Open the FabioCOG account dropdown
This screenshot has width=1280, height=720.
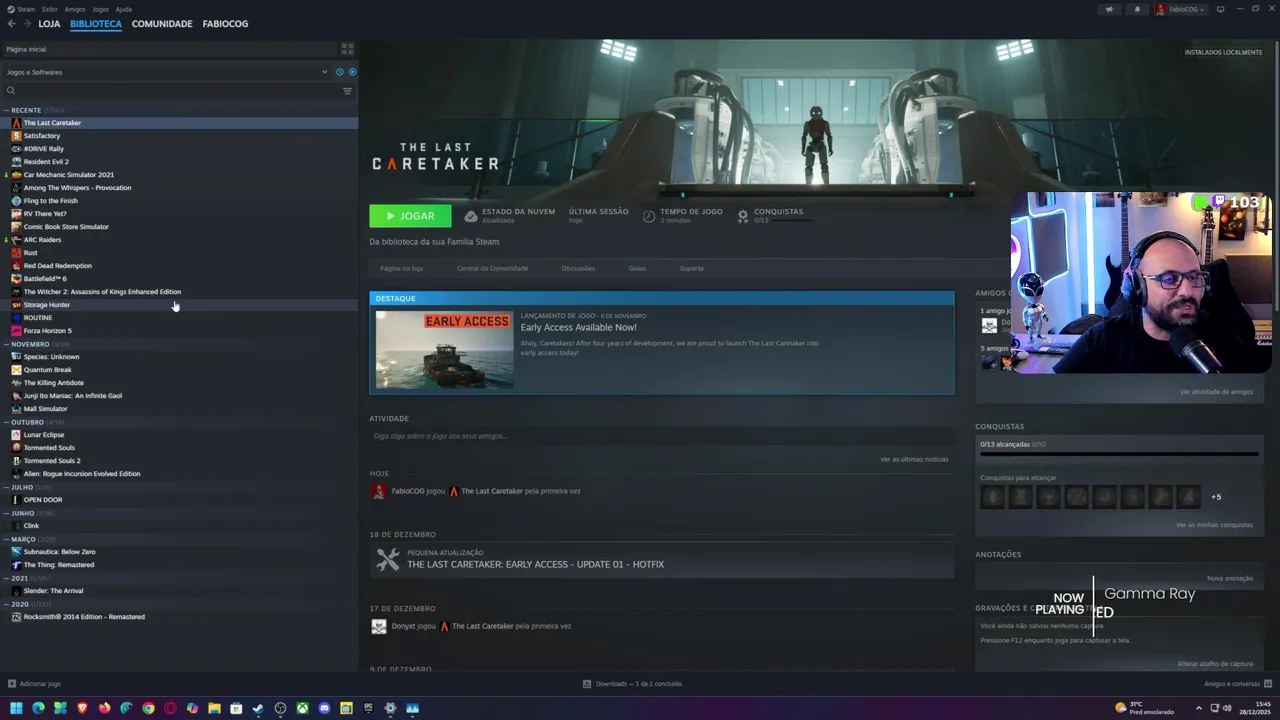click(1181, 9)
